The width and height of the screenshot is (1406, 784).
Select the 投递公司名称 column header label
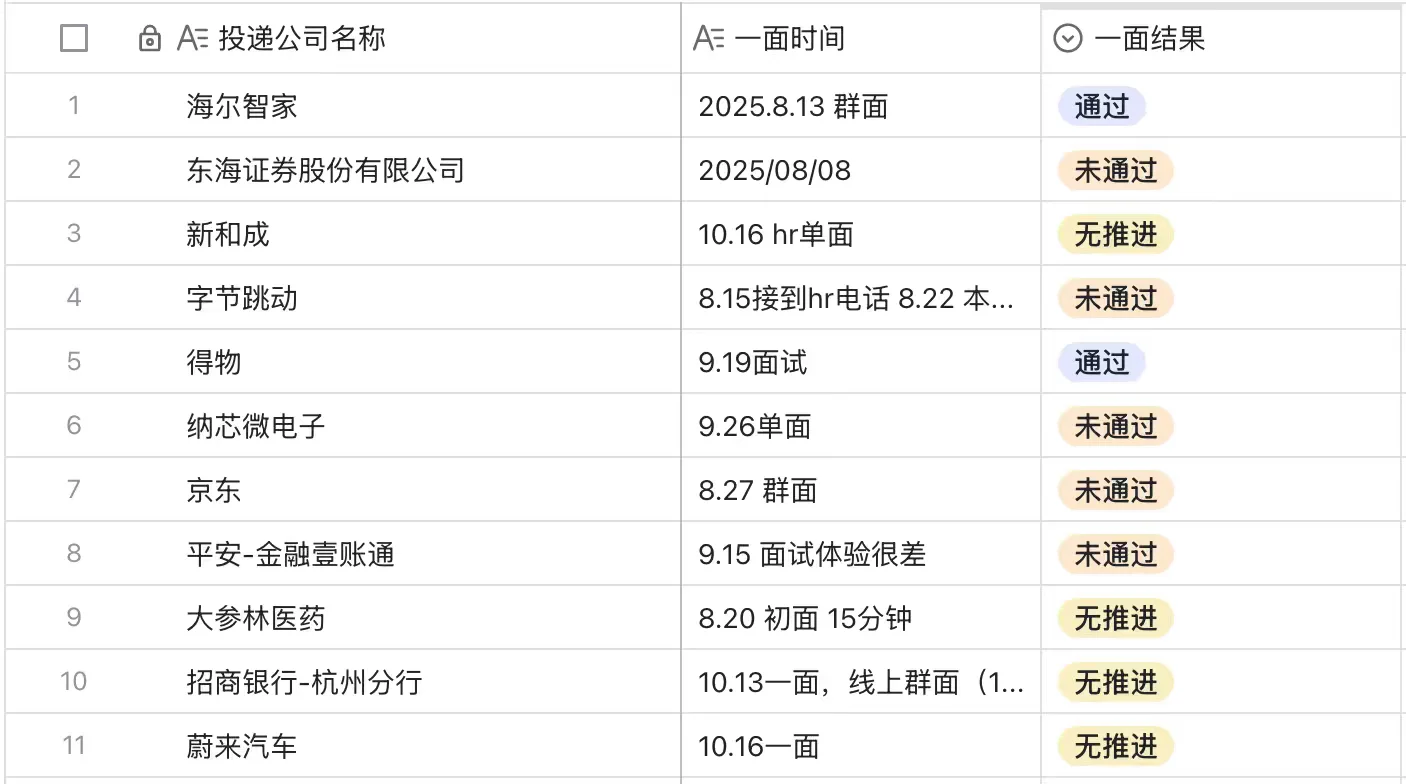tap(302, 39)
